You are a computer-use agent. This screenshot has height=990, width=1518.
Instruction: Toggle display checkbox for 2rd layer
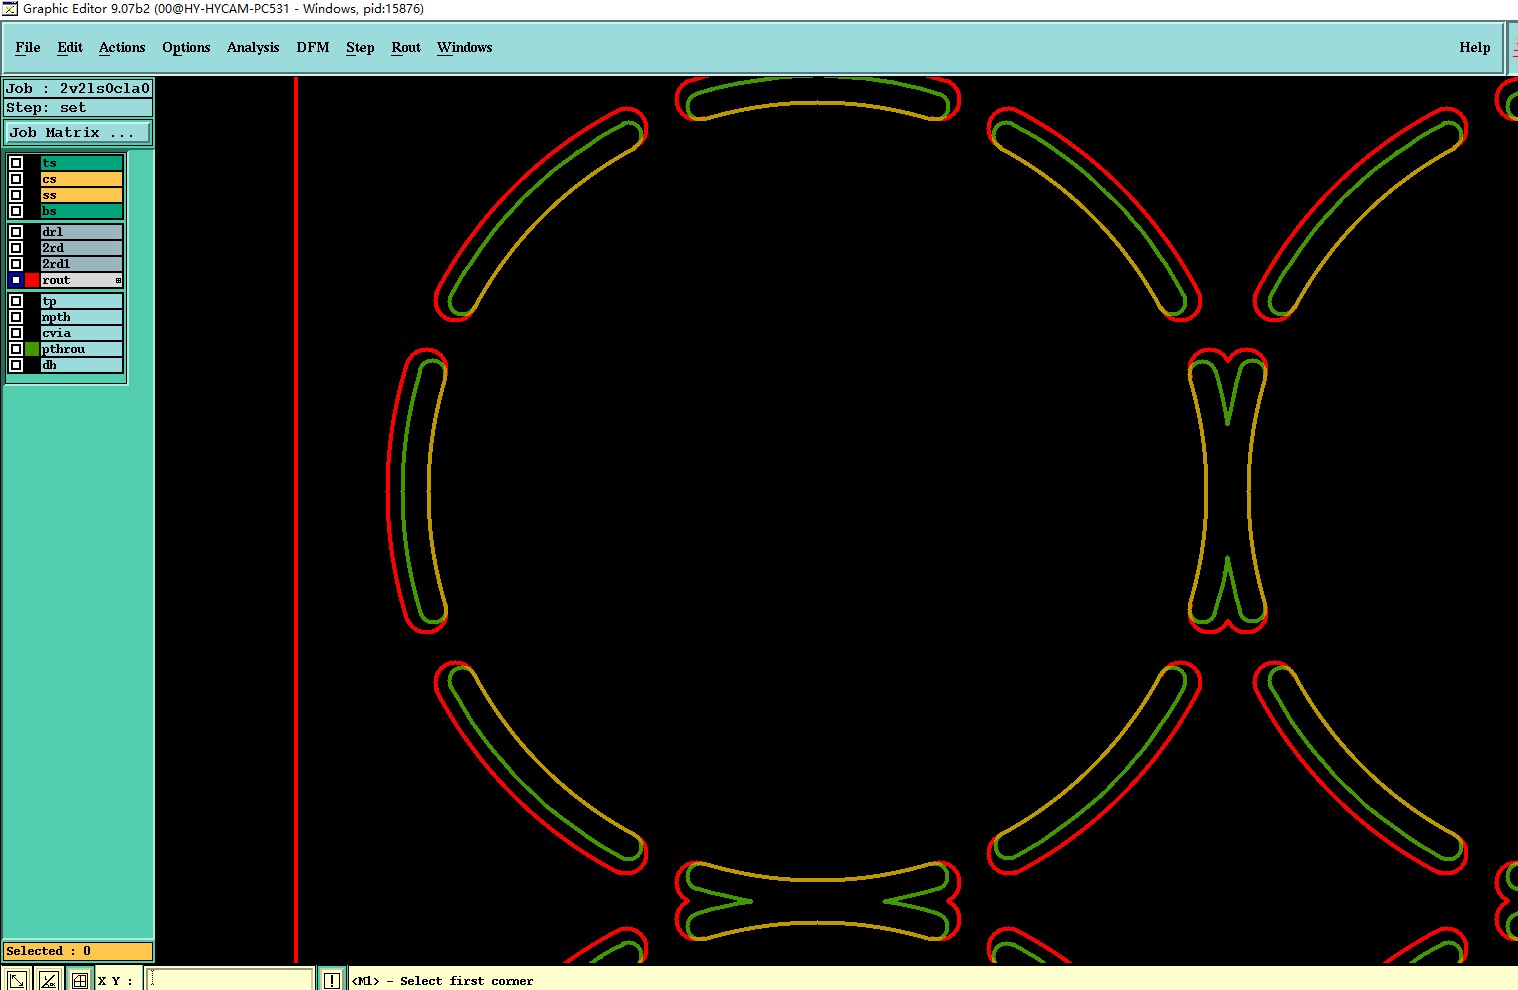[16, 248]
